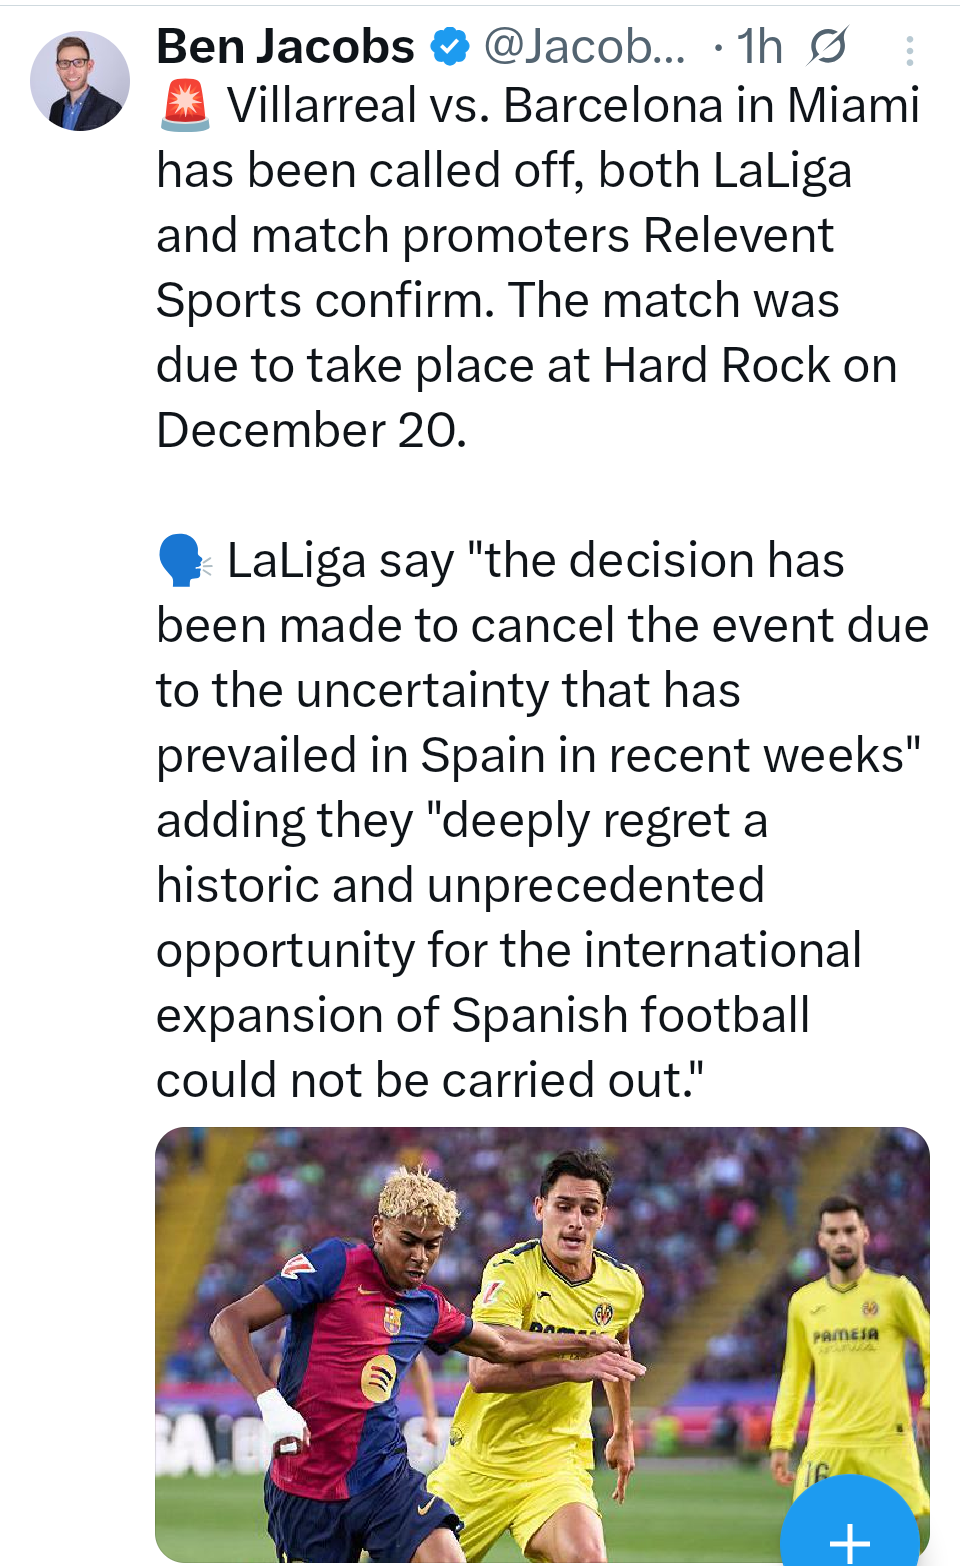This screenshot has height=1566, width=960.
Task: Click the blue verified badge
Action: tap(450, 46)
